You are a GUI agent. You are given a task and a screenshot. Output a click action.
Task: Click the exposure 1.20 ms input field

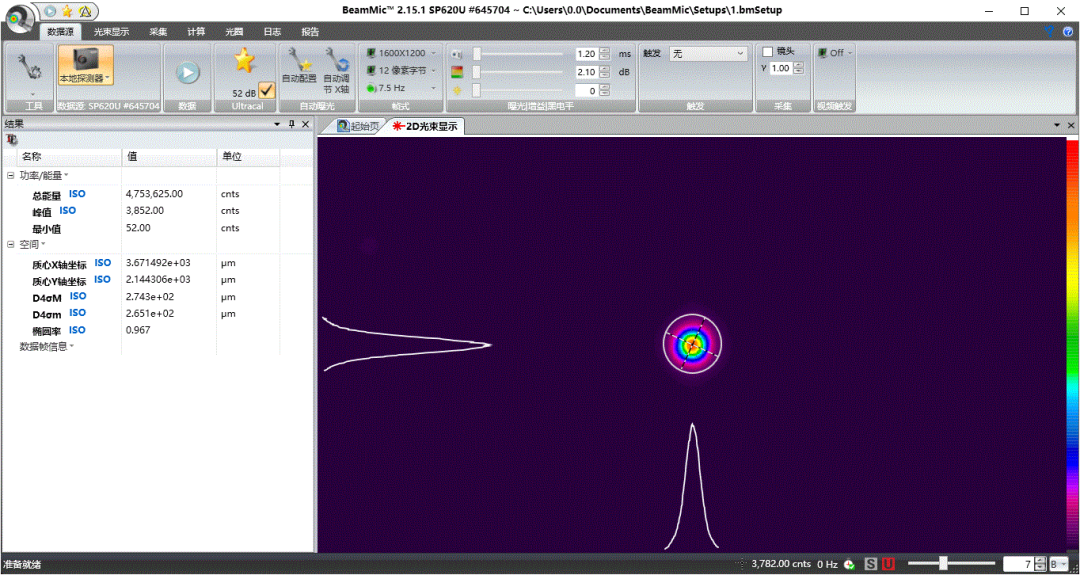coord(586,54)
